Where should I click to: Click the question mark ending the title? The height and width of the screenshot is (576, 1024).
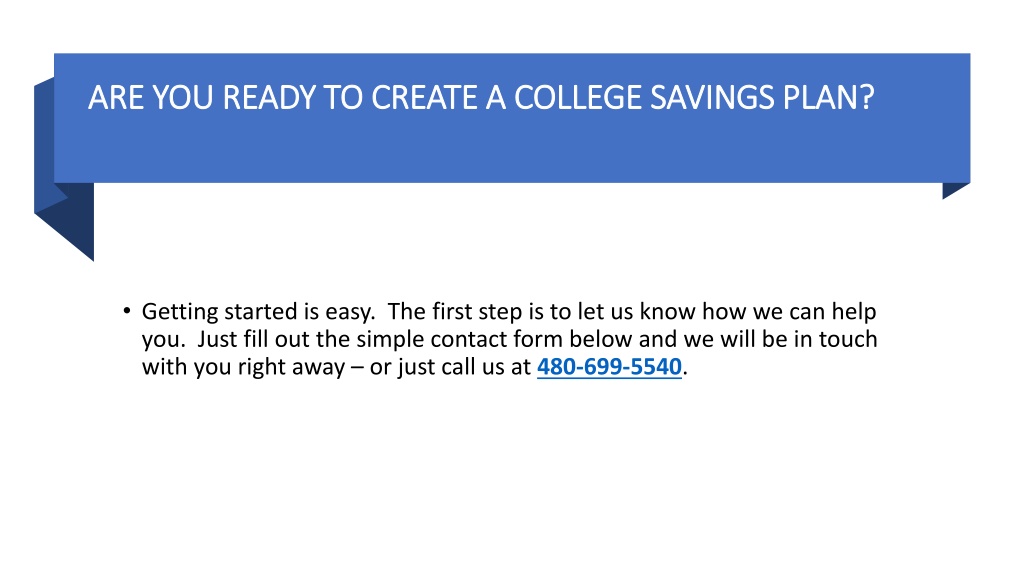click(x=867, y=98)
